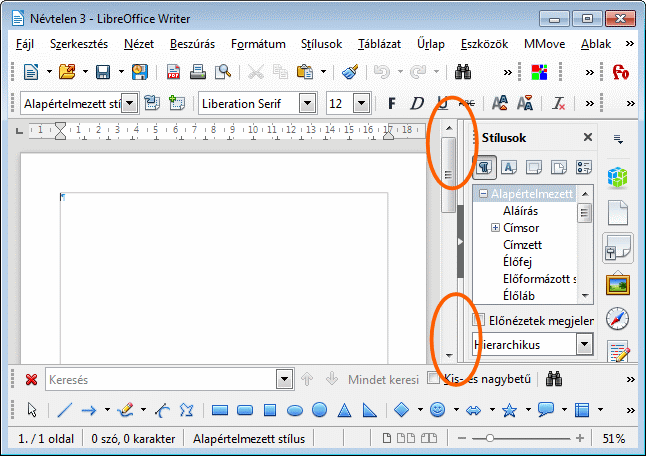Click the Clear Formatting icon
This screenshot has width=646, height=456.
tap(559, 103)
